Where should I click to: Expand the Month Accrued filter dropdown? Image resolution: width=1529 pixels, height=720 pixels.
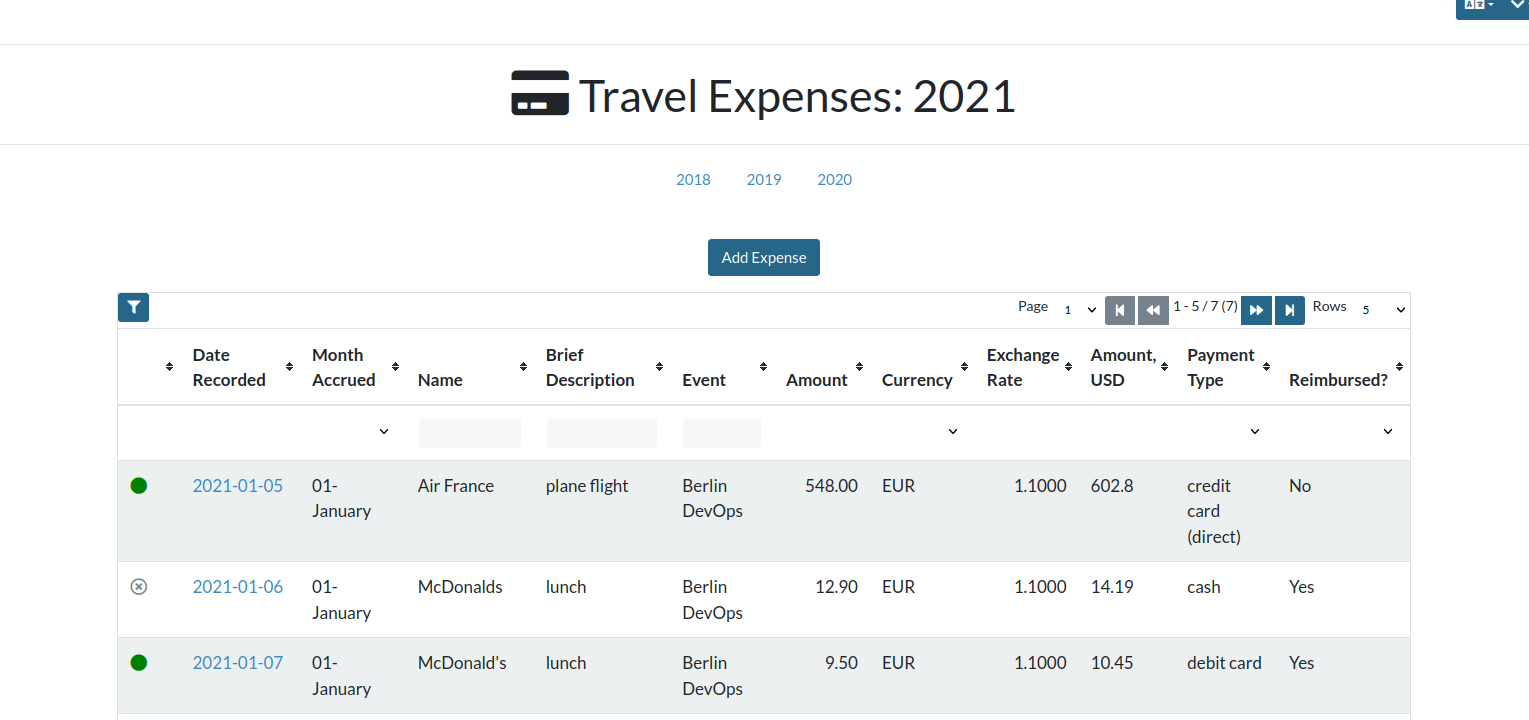tap(351, 432)
